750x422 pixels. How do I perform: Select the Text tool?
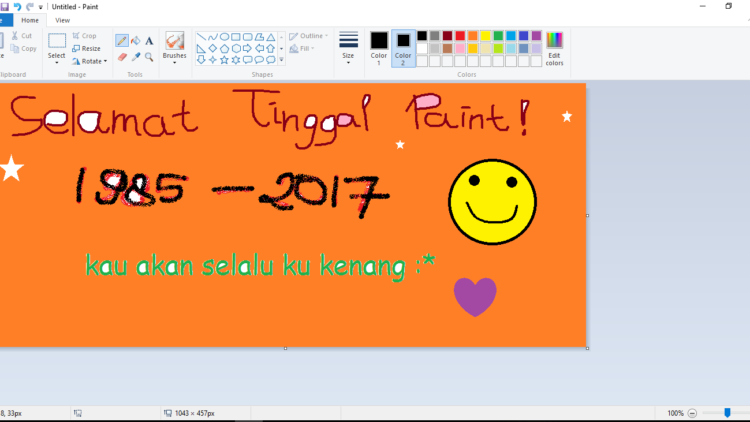tap(149, 41)
